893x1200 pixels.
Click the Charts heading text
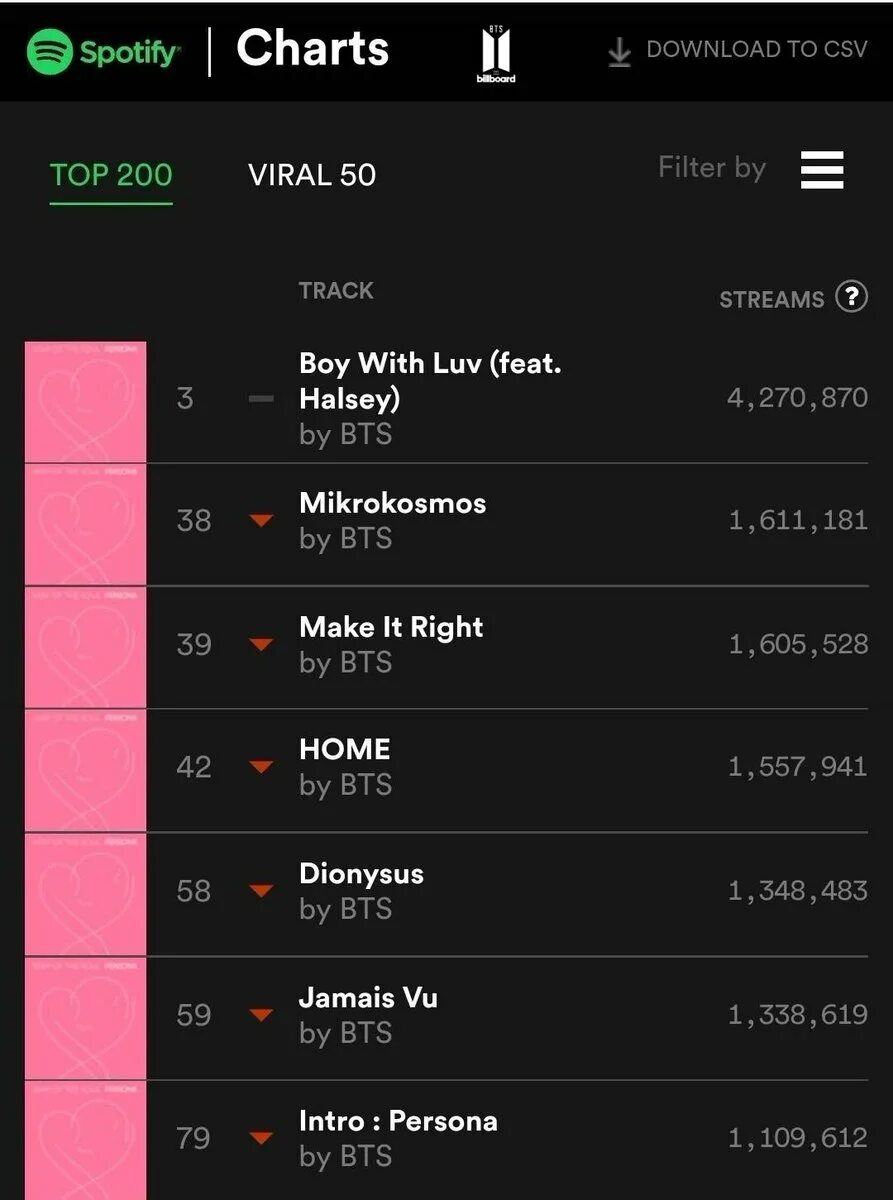tap(312, 48)
